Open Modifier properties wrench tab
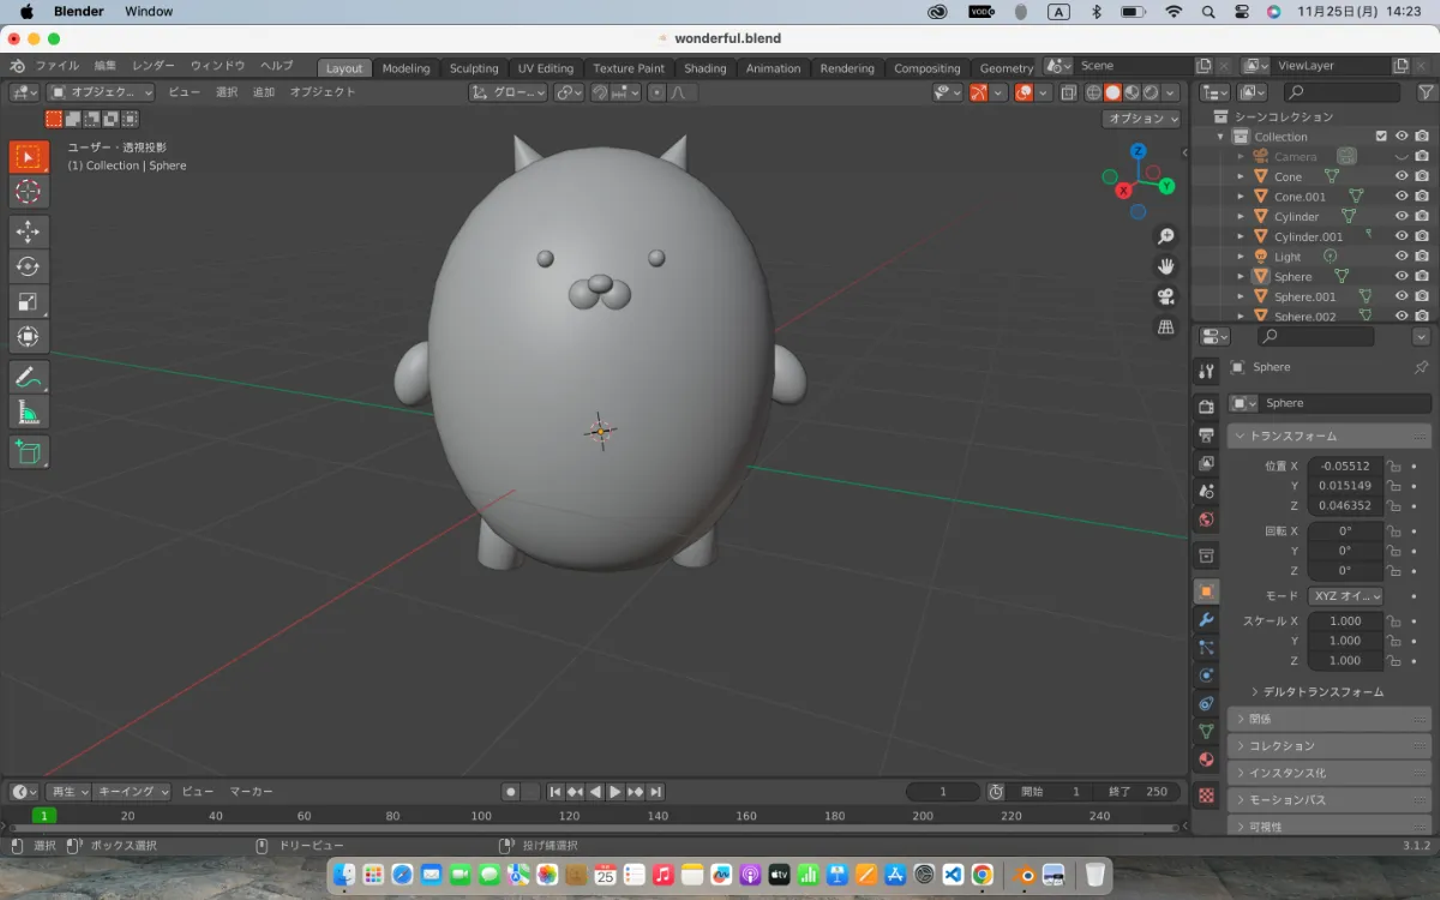Image resolution: width=1440 pixels, height=900 pixels. coord(1207,620)
